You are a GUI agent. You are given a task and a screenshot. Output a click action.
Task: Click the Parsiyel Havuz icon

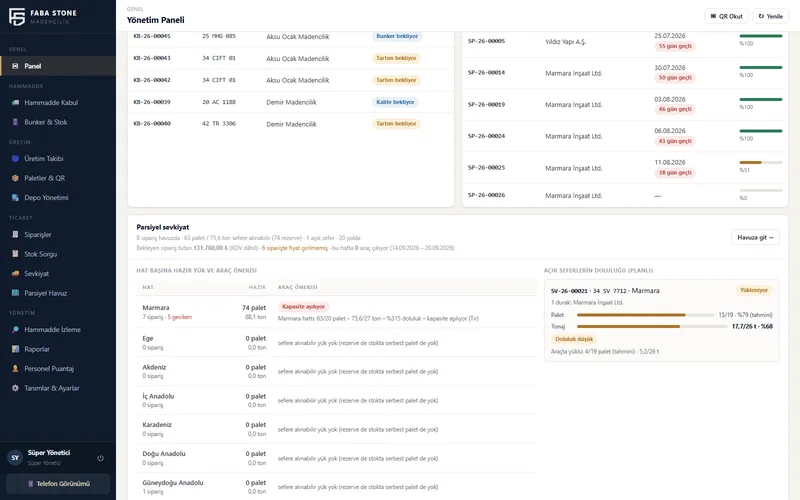15,293
